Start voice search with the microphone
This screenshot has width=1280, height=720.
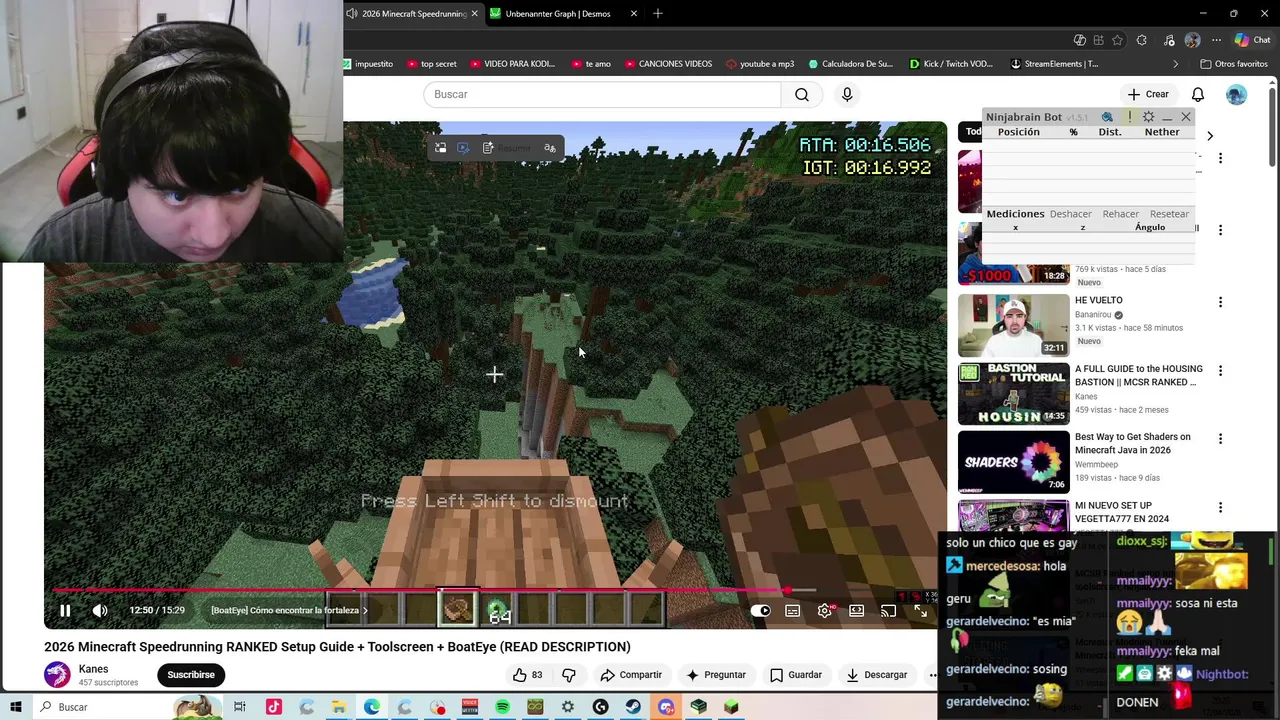(x=847, y=94)
